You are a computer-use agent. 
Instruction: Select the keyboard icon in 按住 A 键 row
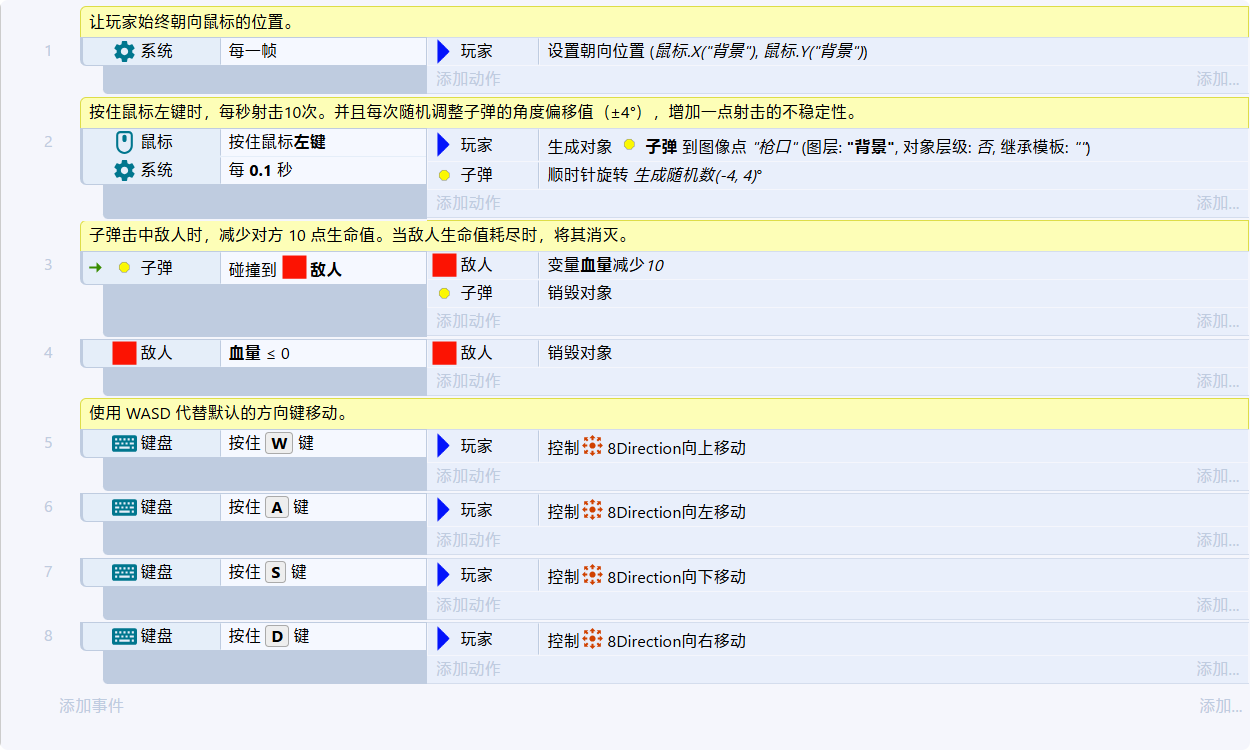pos(124,508)
